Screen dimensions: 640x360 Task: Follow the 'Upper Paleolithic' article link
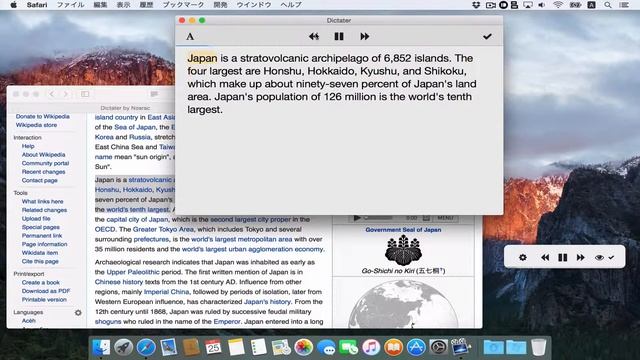click(133, 272)
